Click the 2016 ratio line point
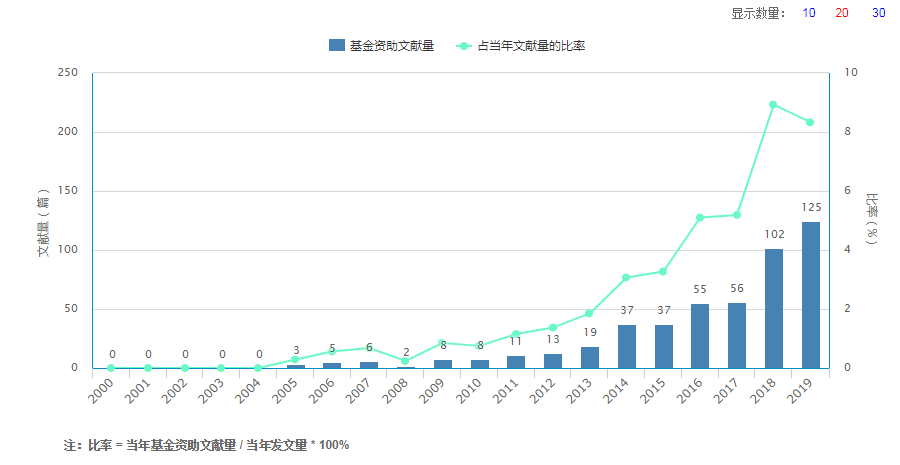 [x=700, y=218]
